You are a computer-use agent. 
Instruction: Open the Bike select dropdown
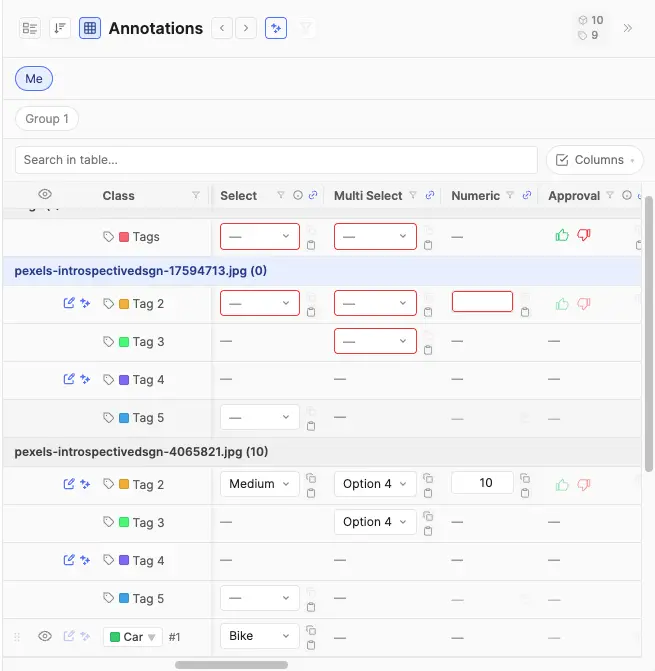(x=260, y=636)
